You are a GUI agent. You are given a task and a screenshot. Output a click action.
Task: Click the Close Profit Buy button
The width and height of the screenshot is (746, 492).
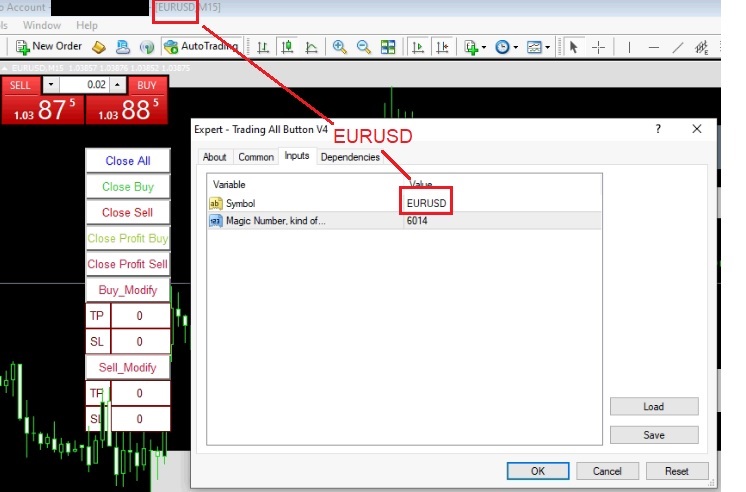pyautogui.click(x=128, y=238)
